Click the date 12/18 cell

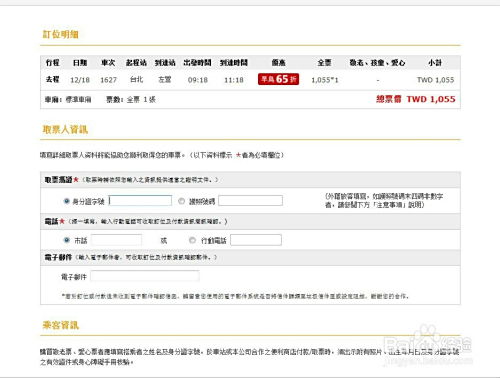[x=80, y=80]
